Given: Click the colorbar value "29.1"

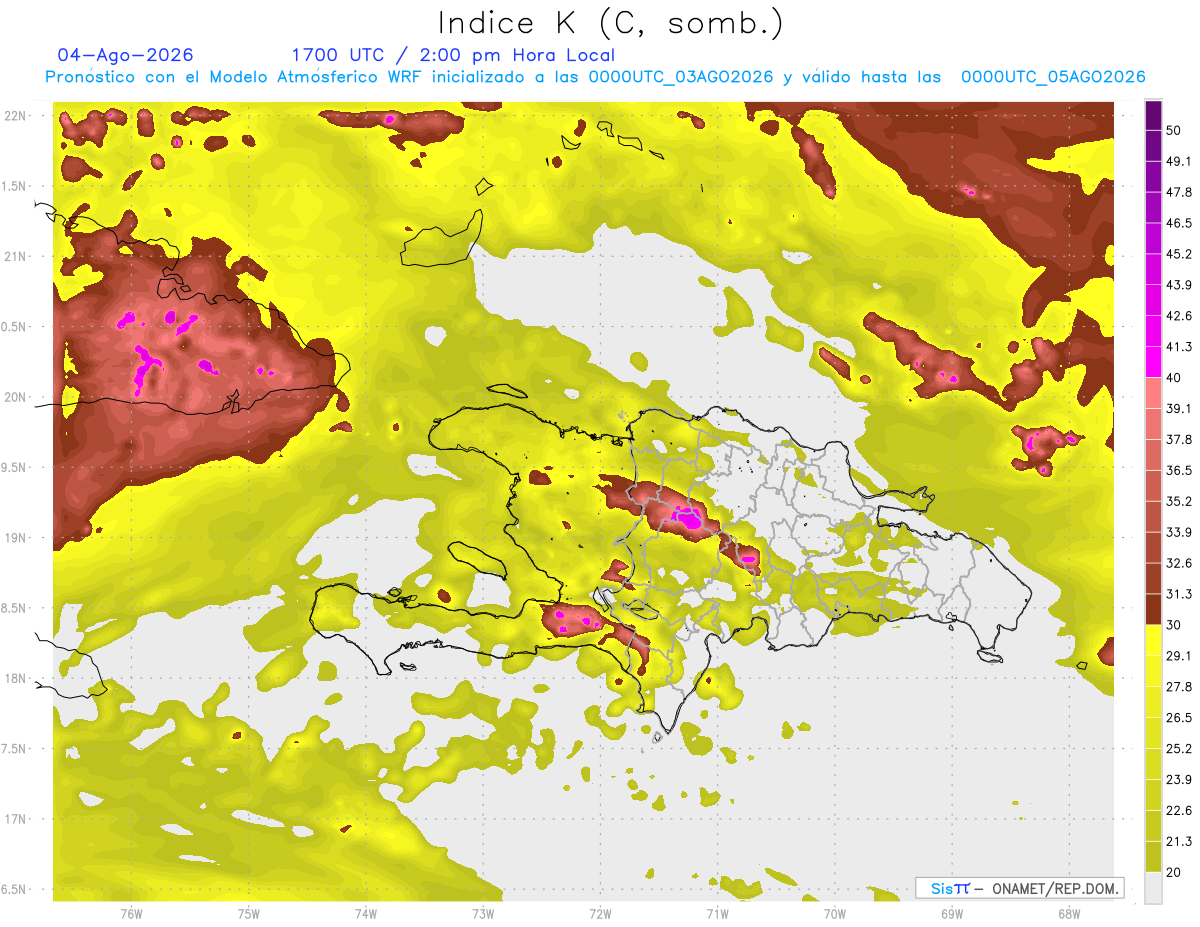Looking at the screenshot, I should click(1178, 656).
